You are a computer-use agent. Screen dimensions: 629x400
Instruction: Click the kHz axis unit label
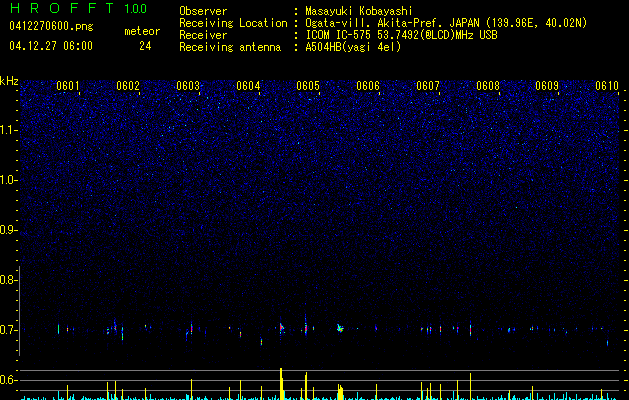click(9, 81)
